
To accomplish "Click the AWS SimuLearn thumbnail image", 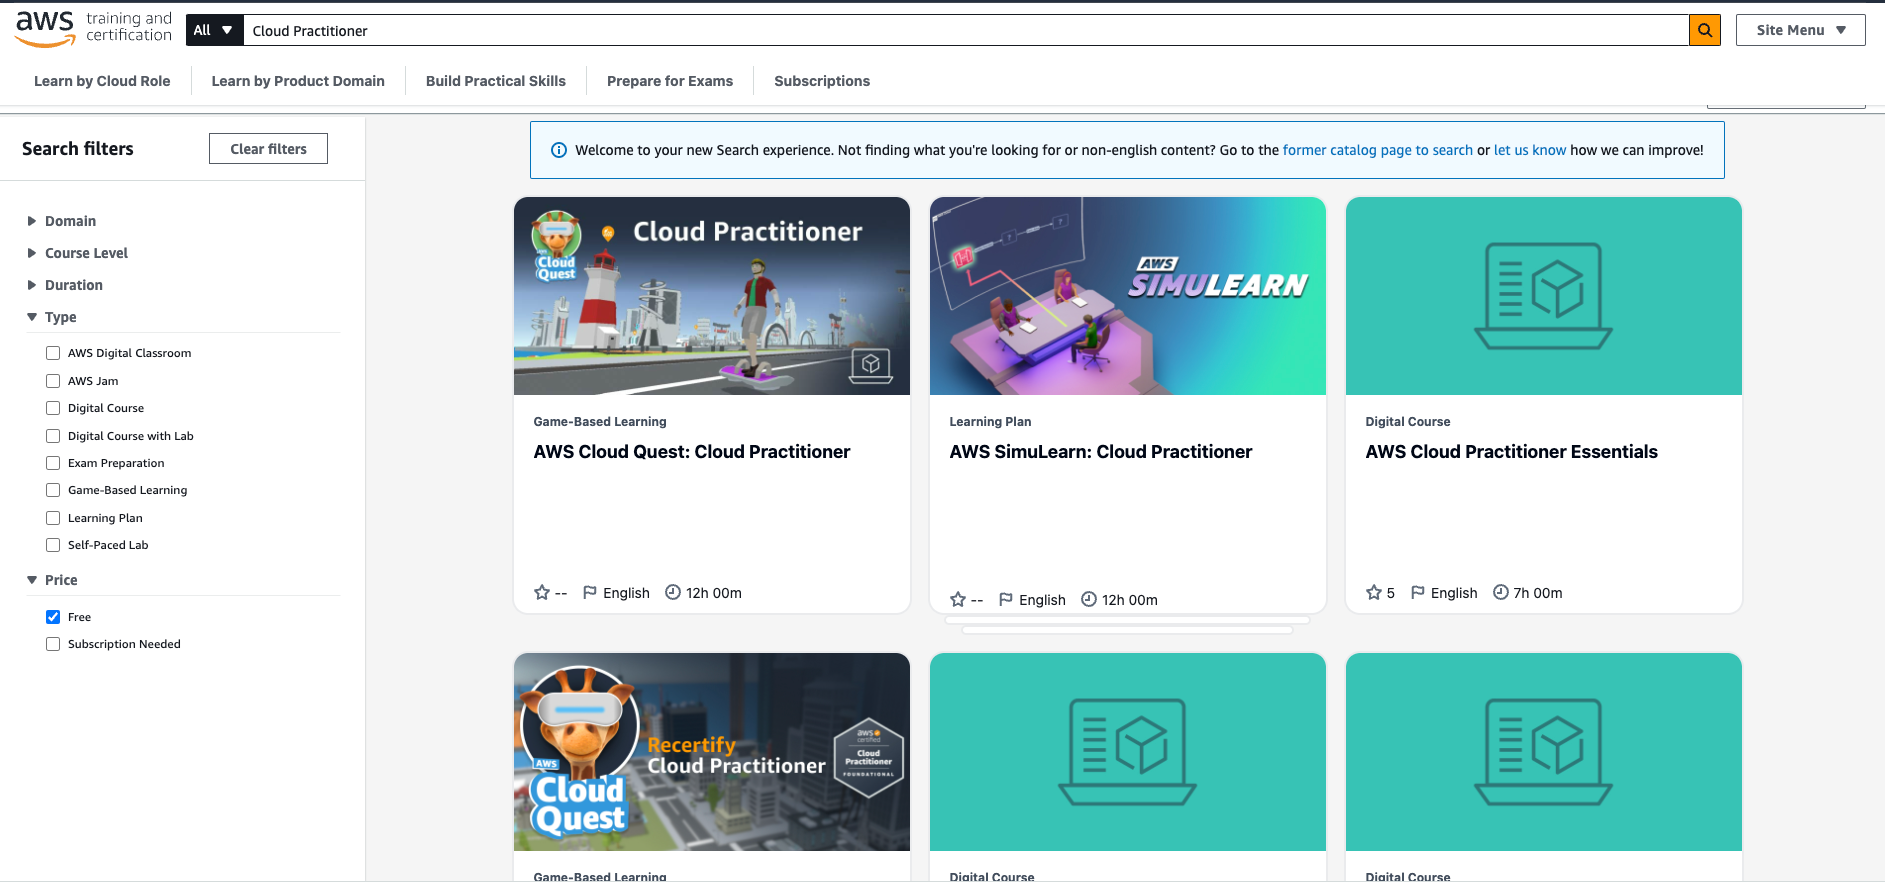I will [x=1128, y=296].
